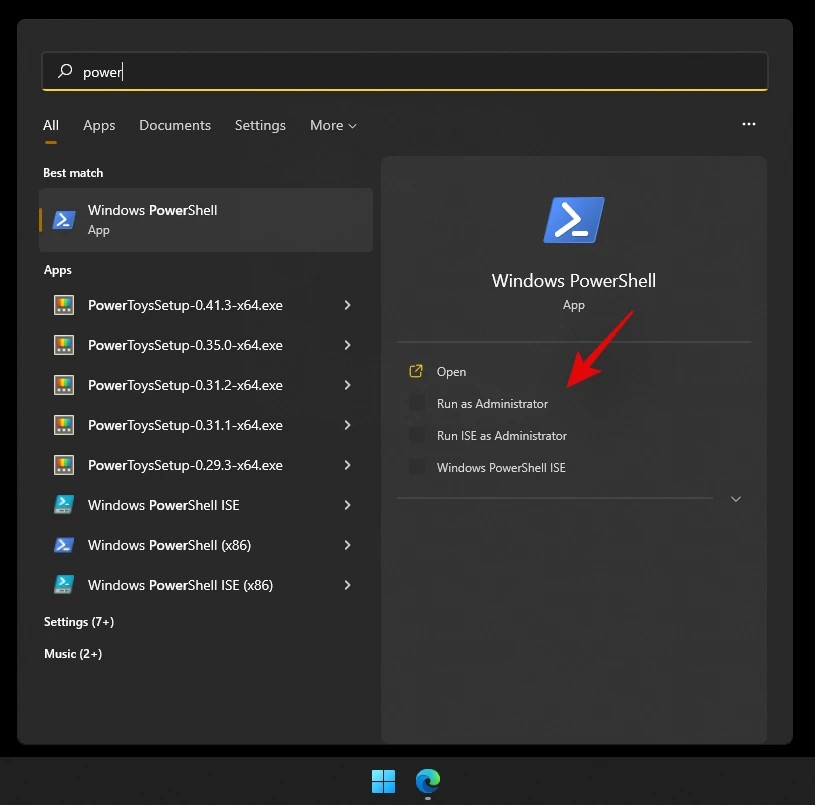This screenshot has height=805, width=815.
Task: Click the Windows PowerShell ISE (x86) app icon
Action: (x=64, y=585)
